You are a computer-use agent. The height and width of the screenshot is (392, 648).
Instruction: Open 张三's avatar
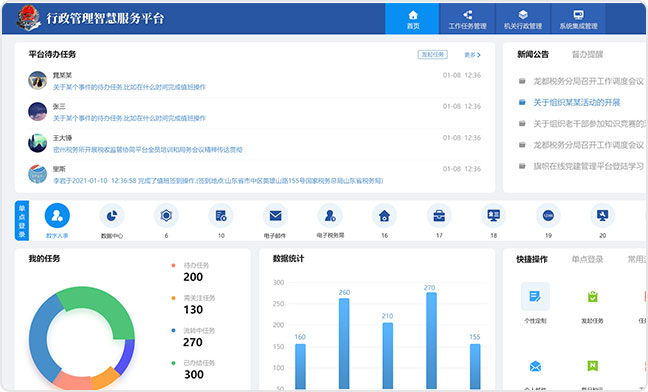point(37,112)
